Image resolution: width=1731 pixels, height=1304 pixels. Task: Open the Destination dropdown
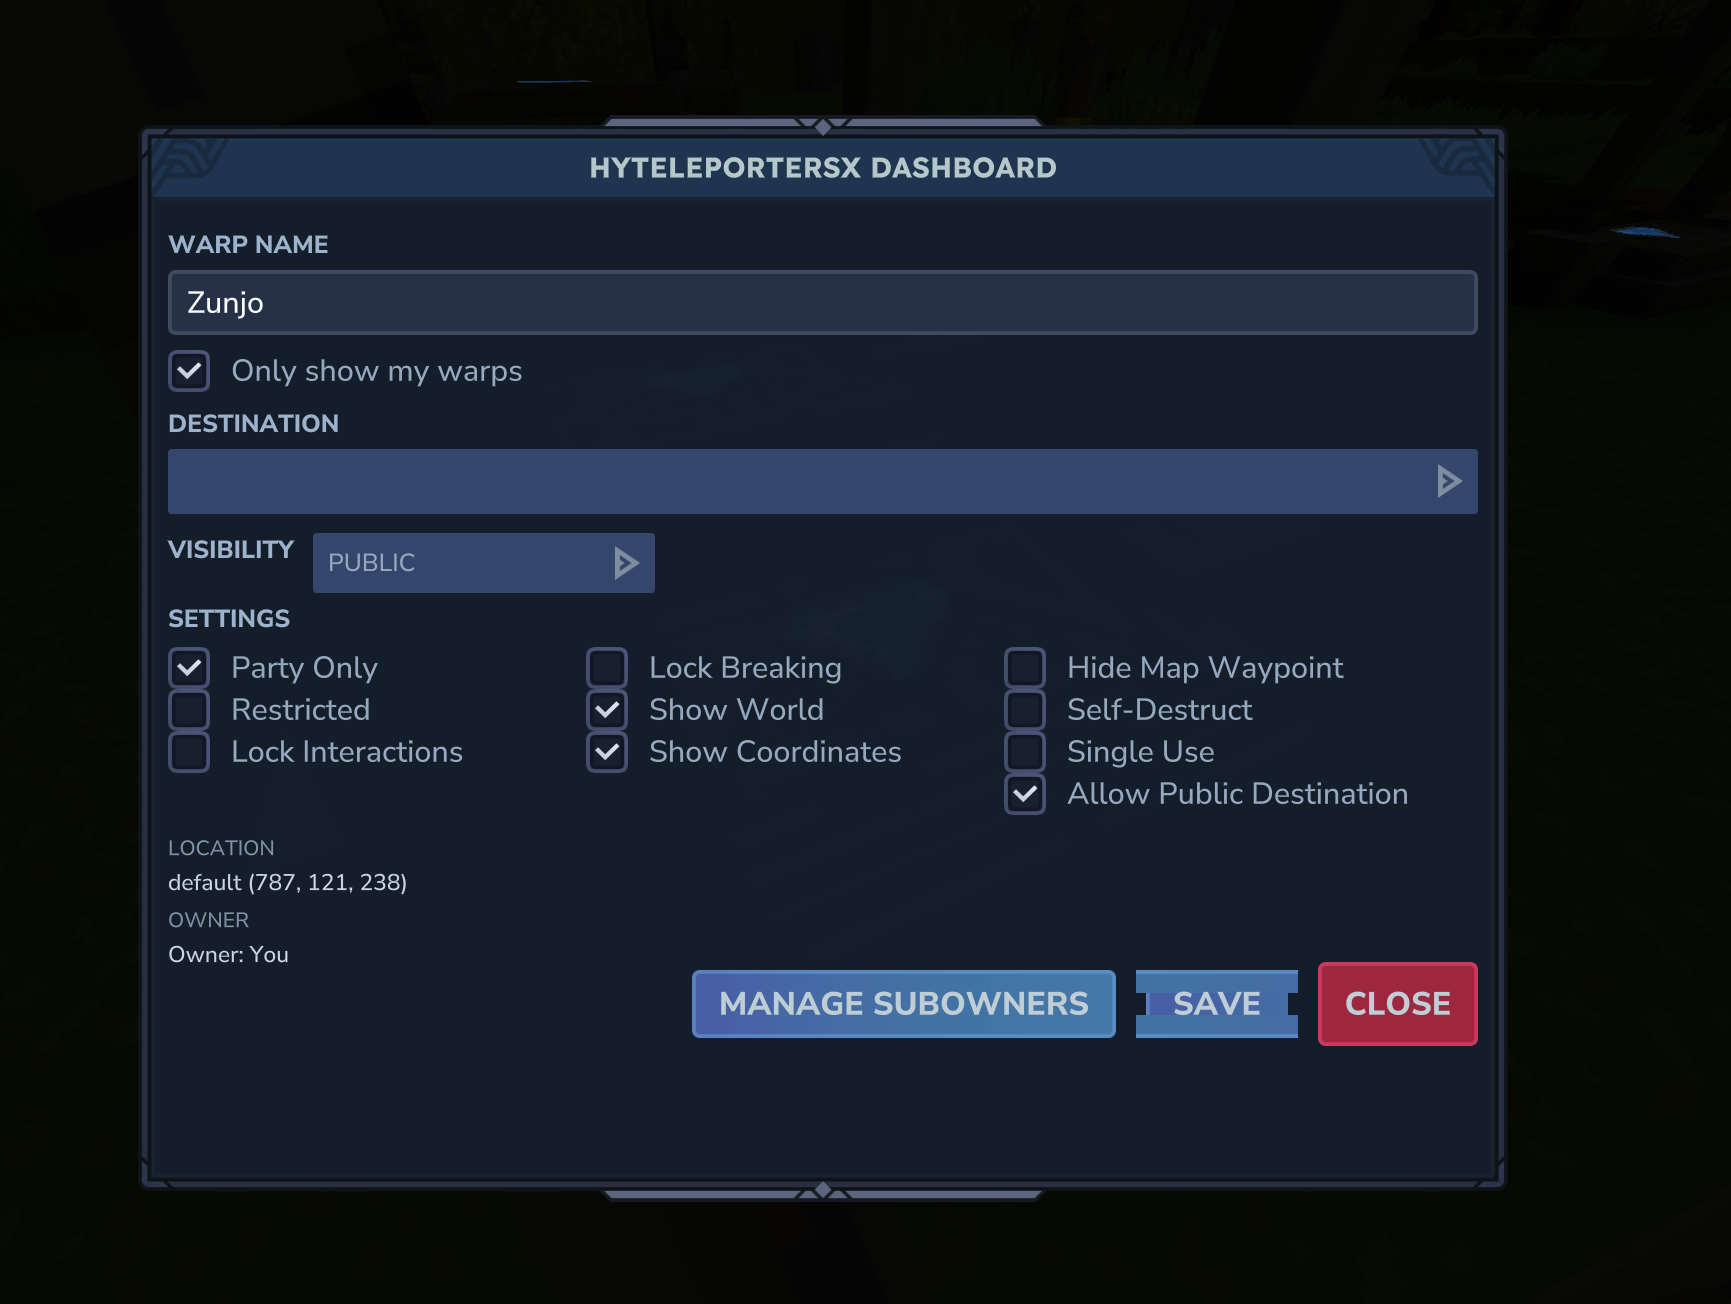click(800, 482)
